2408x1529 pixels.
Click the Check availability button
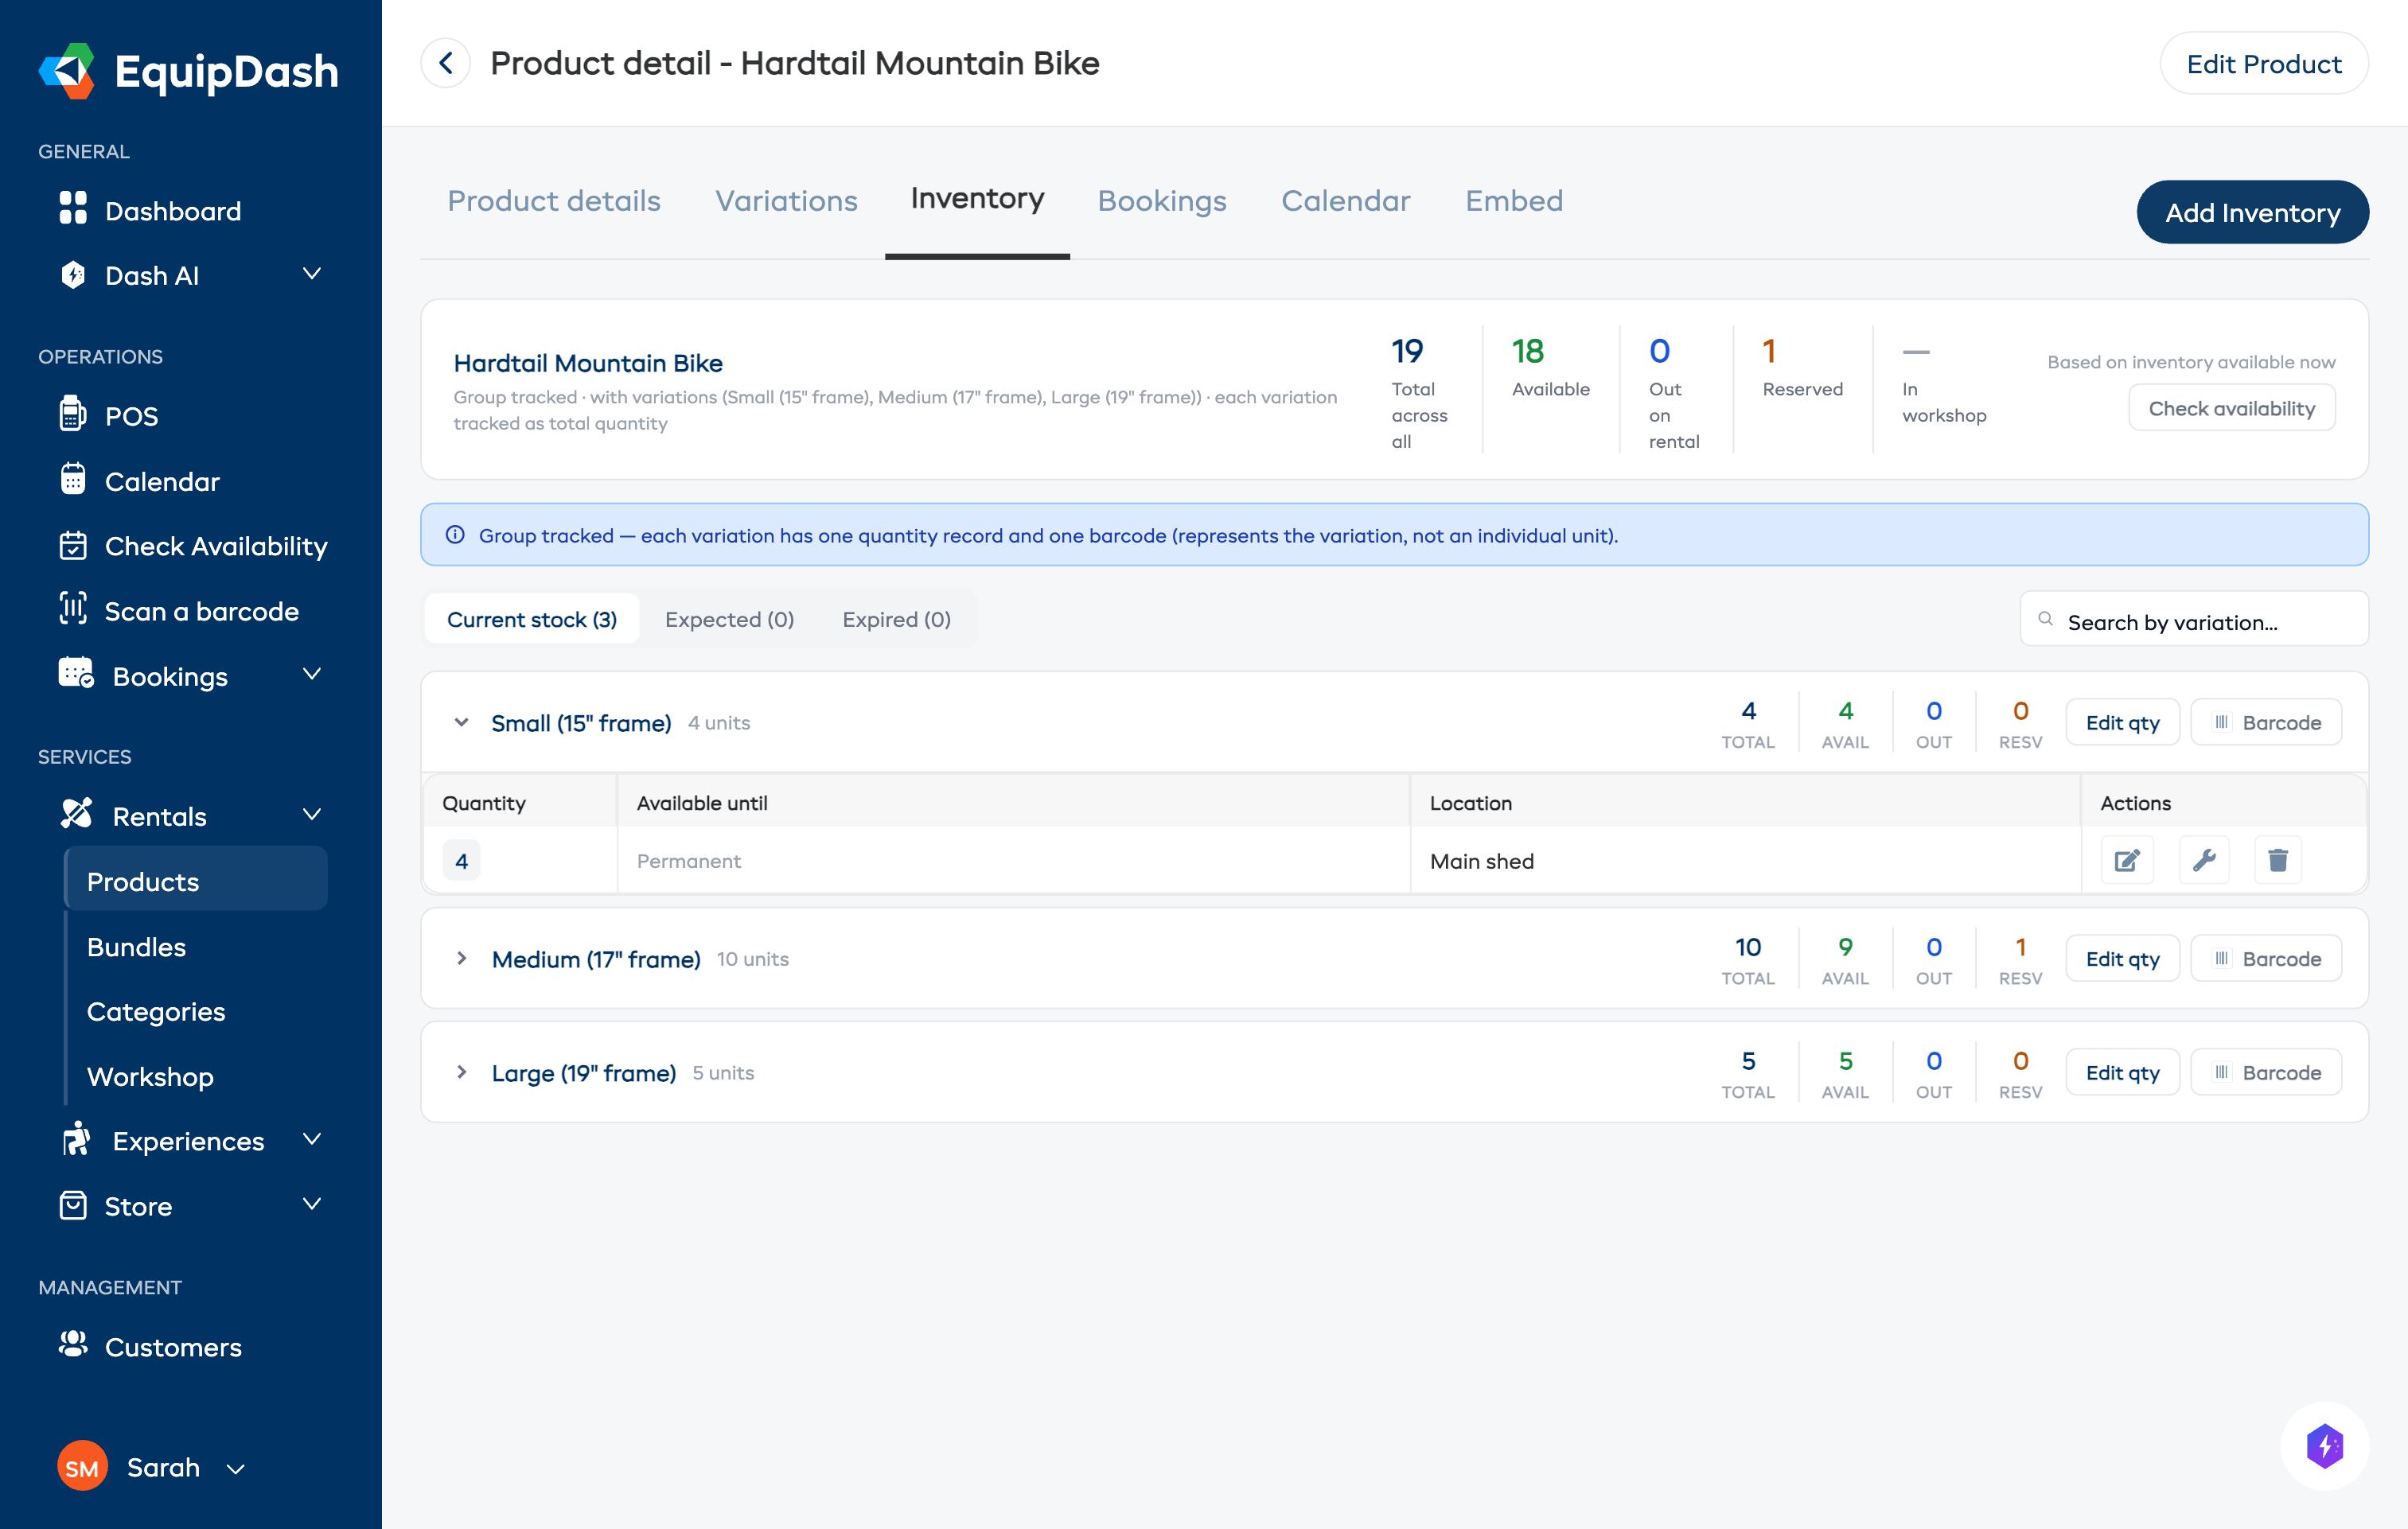point(2231,408)
